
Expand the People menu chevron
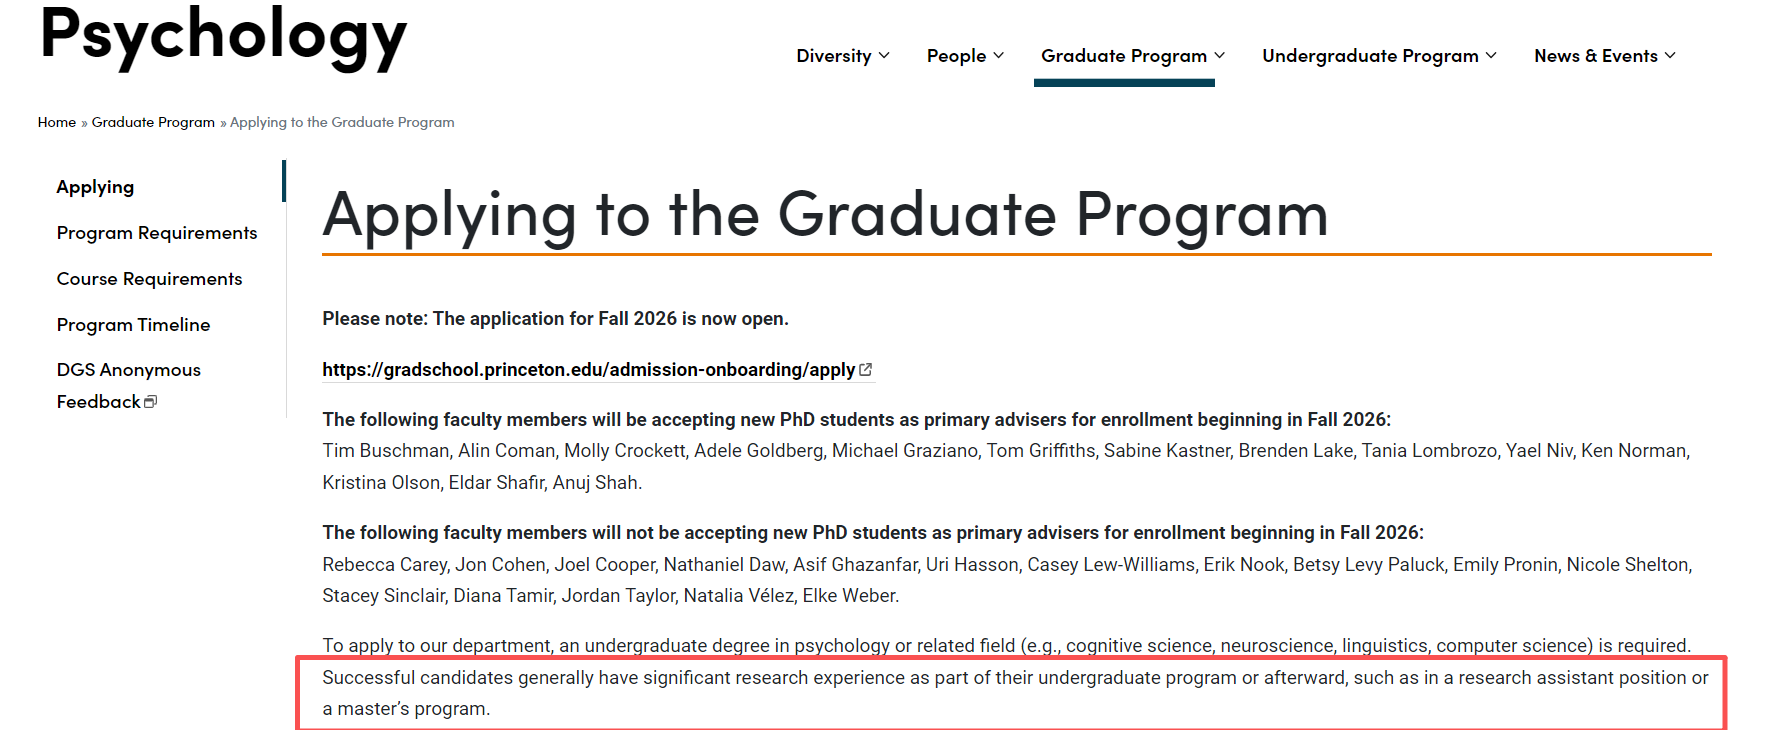pyautogui.click(x=999, y=56)
